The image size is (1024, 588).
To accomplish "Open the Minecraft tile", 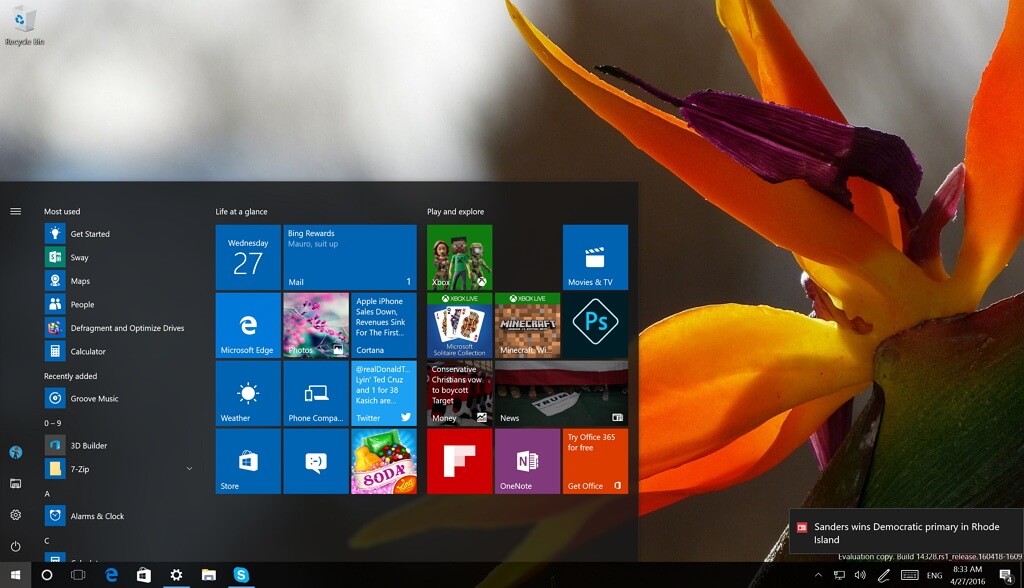I will pos(527,325).
